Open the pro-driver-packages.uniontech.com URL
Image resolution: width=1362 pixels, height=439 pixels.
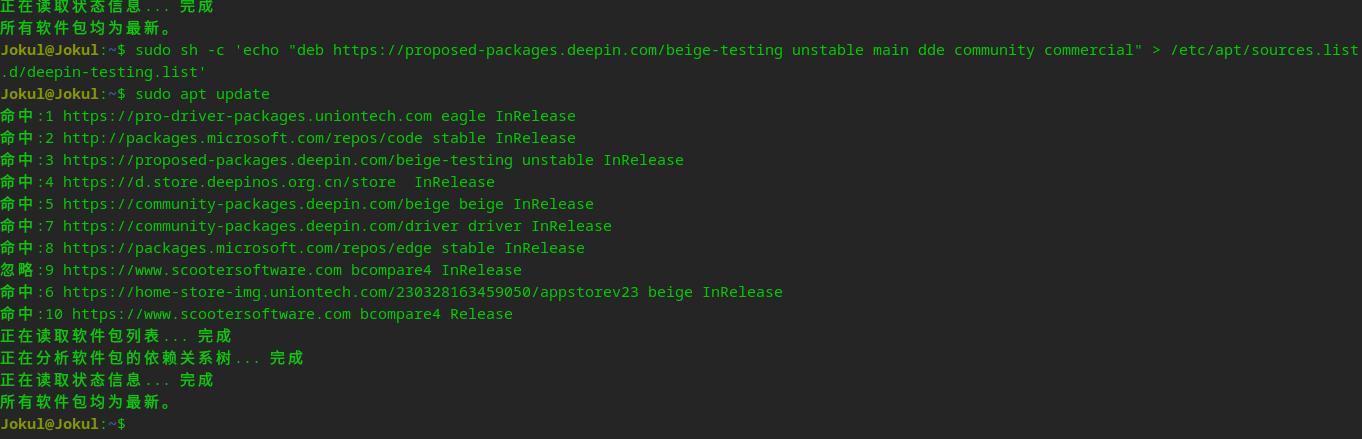tap(247, 116)
